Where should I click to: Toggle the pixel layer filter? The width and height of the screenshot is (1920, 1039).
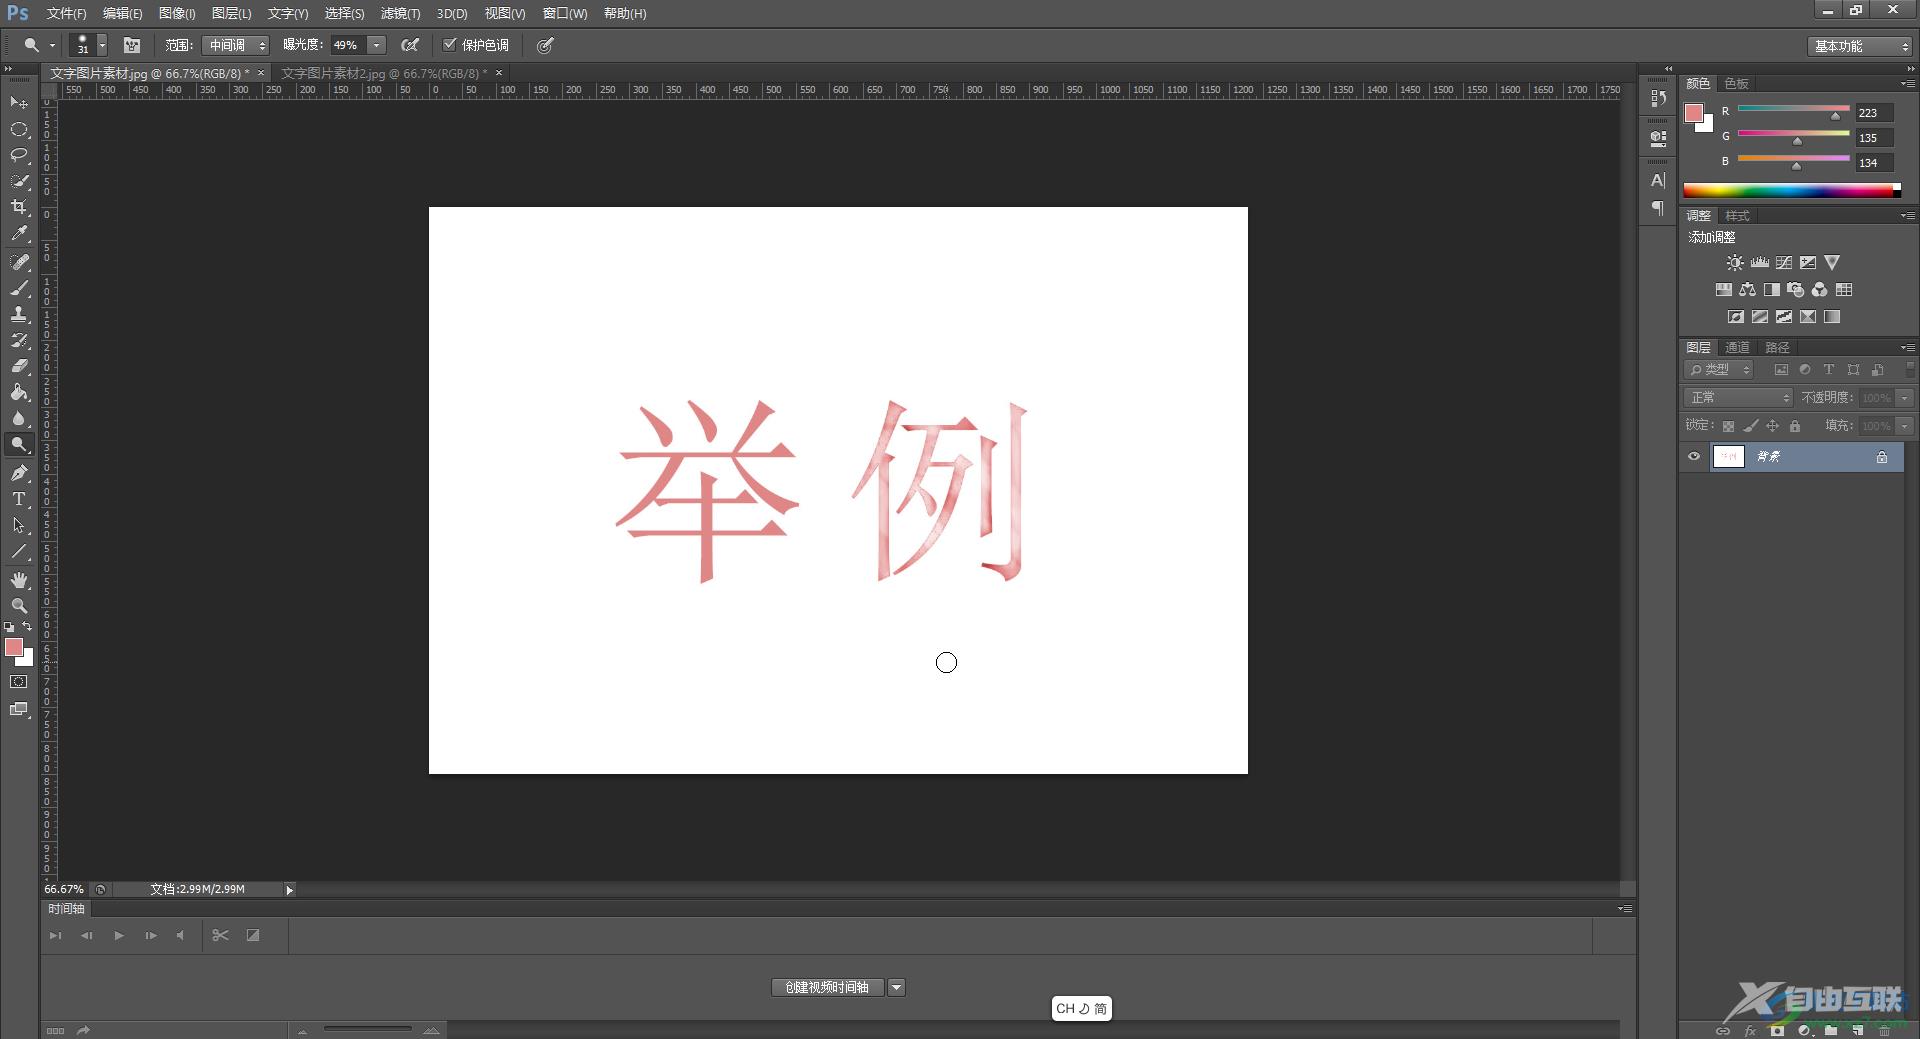(1781, 370)
